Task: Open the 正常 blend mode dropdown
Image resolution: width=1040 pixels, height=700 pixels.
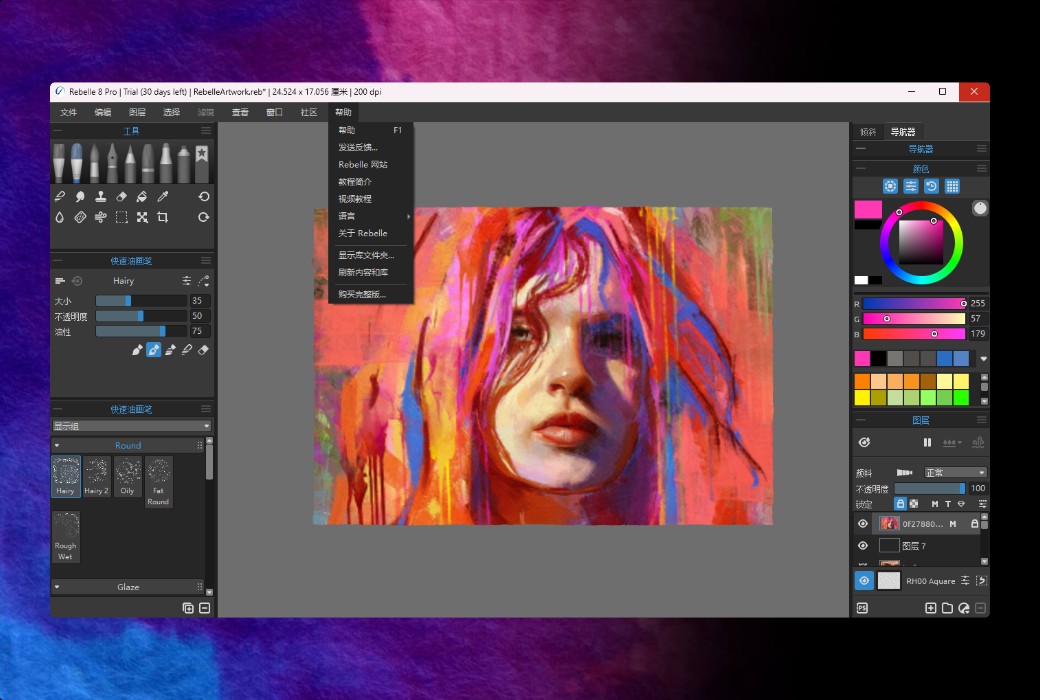Action: click(x=954, y=472)
